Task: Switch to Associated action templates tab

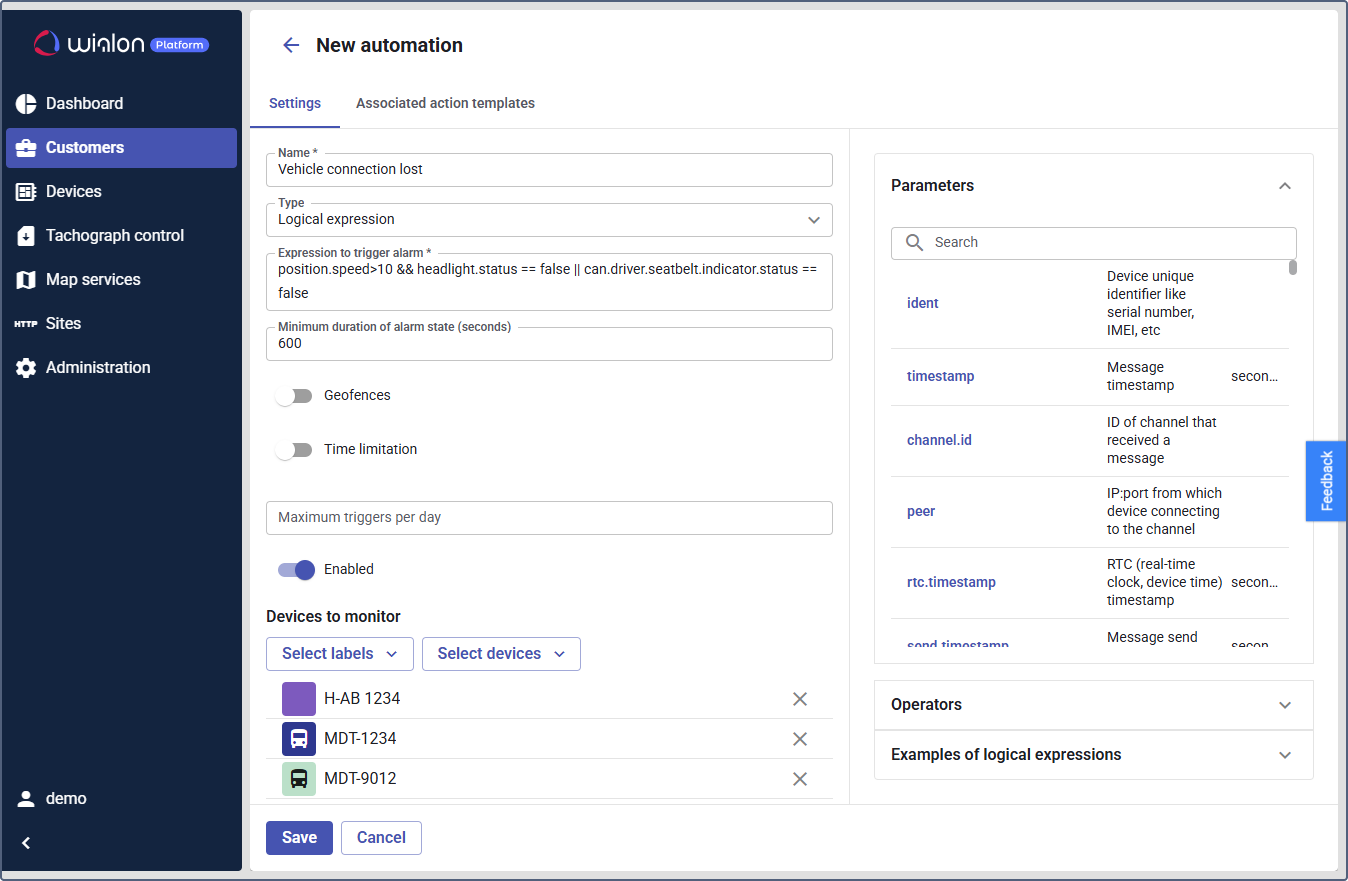Action: pos(445,103)
